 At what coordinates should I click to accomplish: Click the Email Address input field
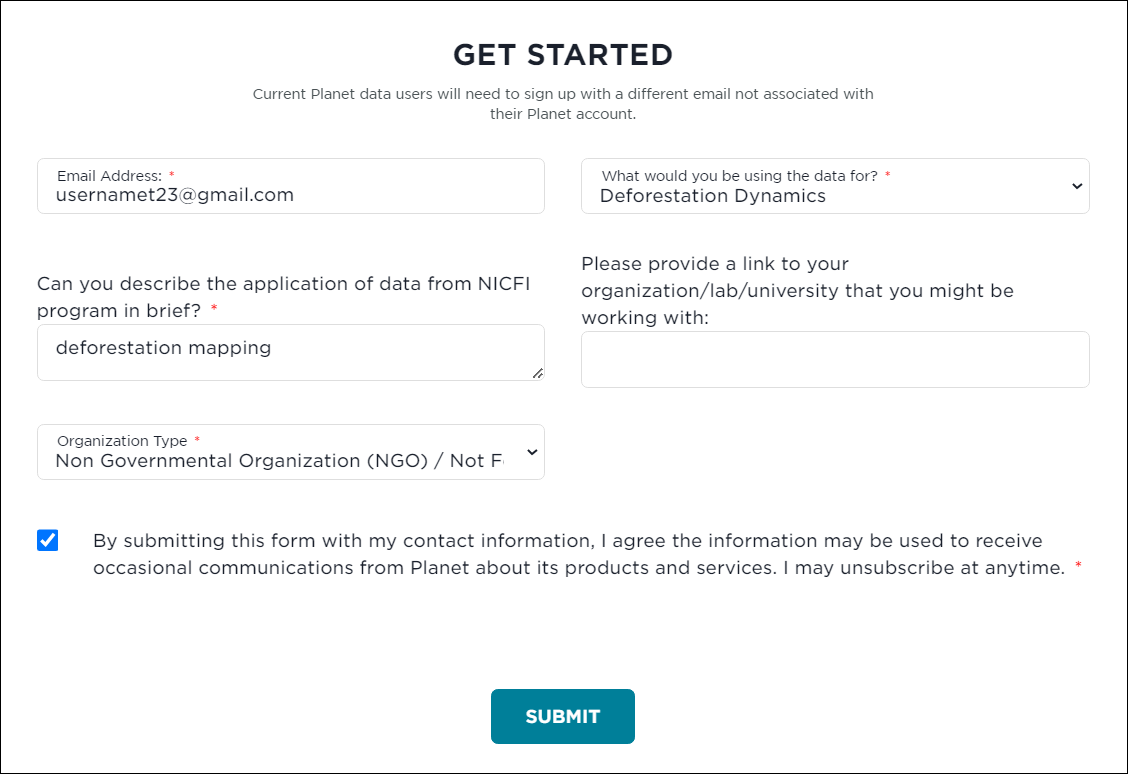pyautogui.click(x=290, y=195)
